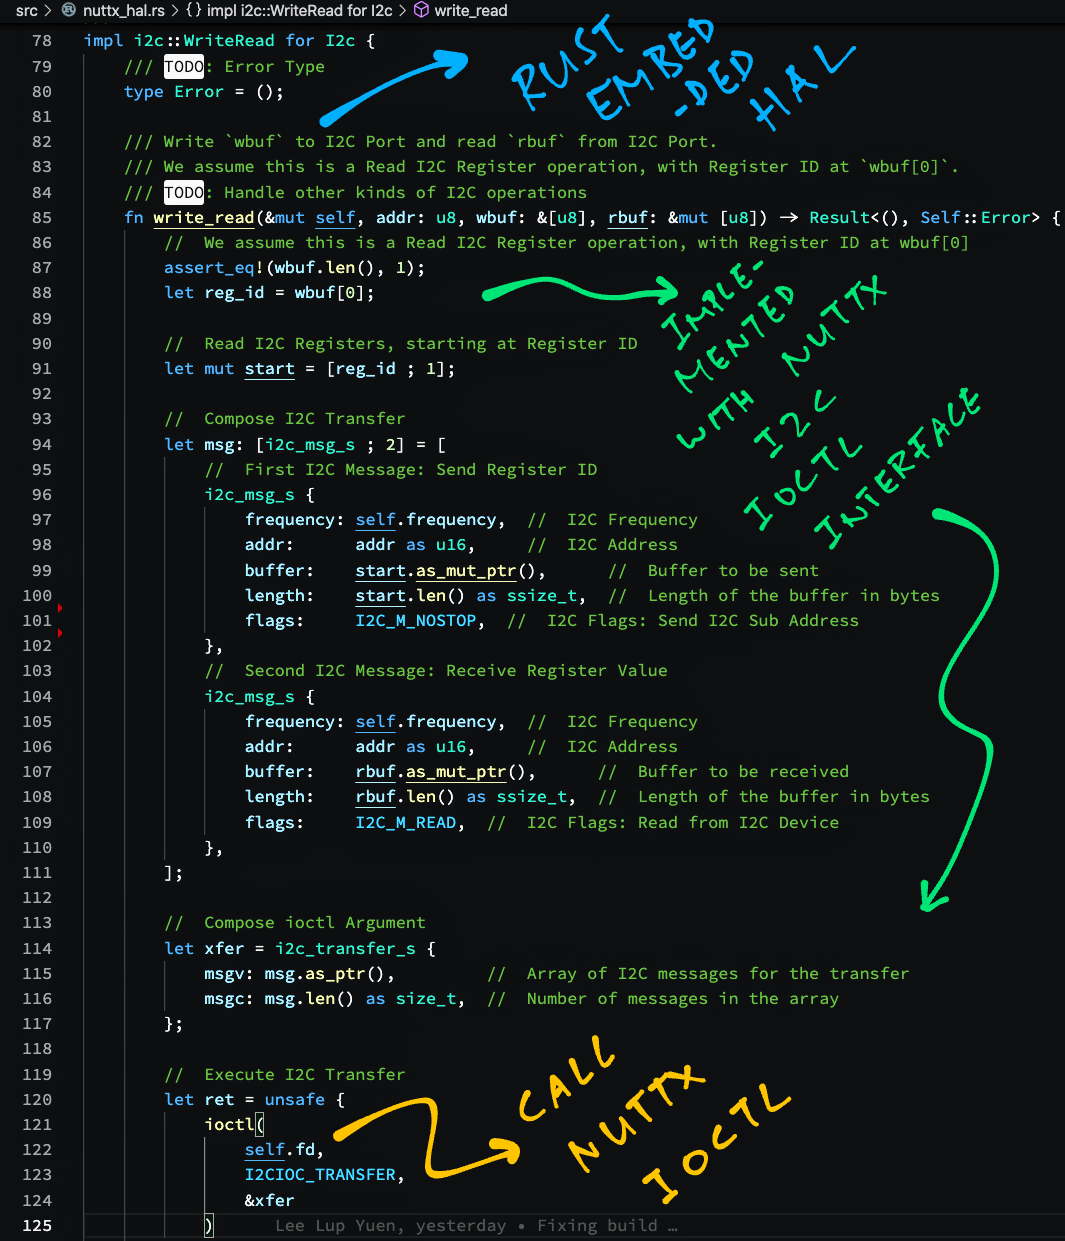This screenshot has width=1065, height=1241.
Task: Click line number 125 in the gutter
Action: [37, 1225]
